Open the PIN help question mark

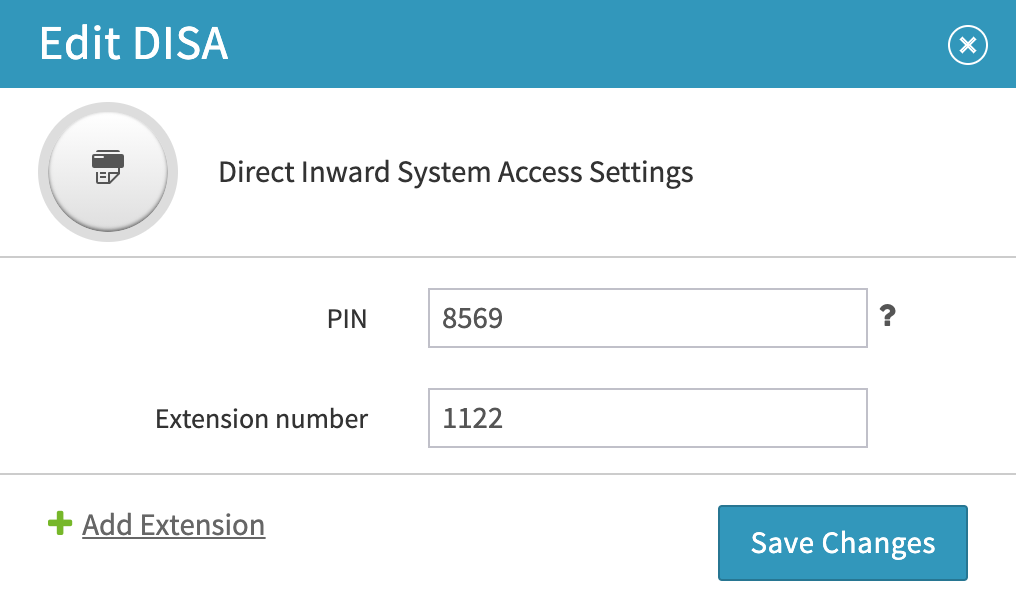point(888,316)
